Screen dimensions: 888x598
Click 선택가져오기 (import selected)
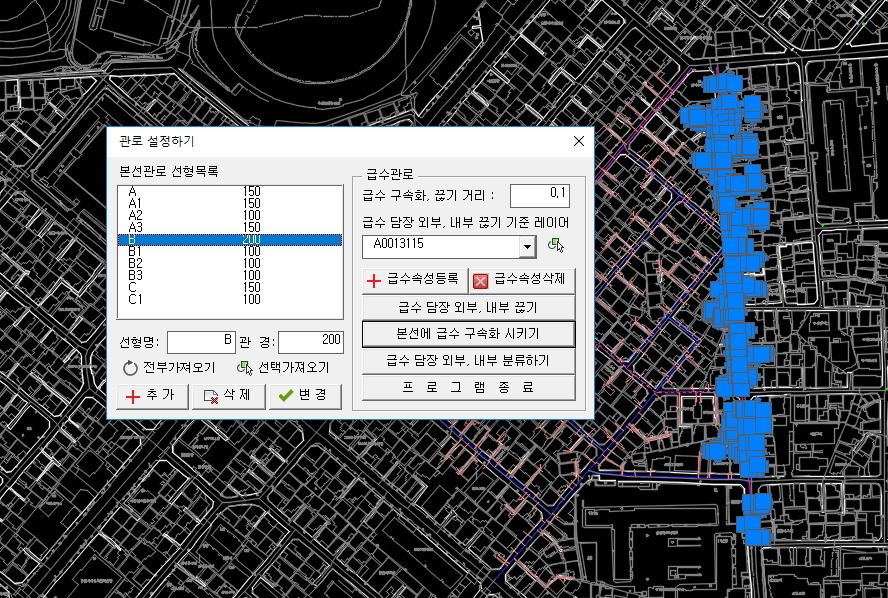pyautogui.click(x=283, y=368)
